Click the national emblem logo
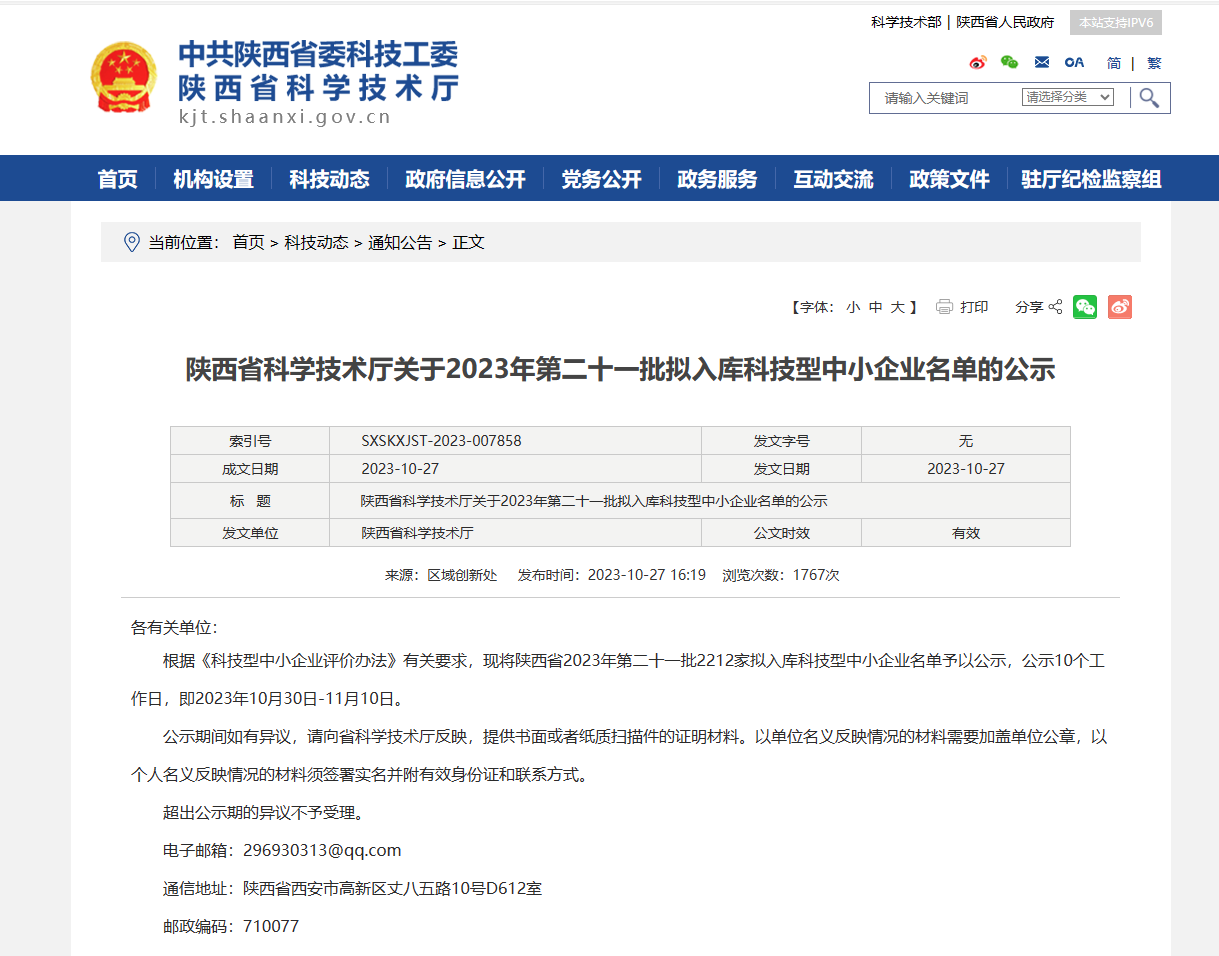1219x956 pixels. tap(123, 78)
